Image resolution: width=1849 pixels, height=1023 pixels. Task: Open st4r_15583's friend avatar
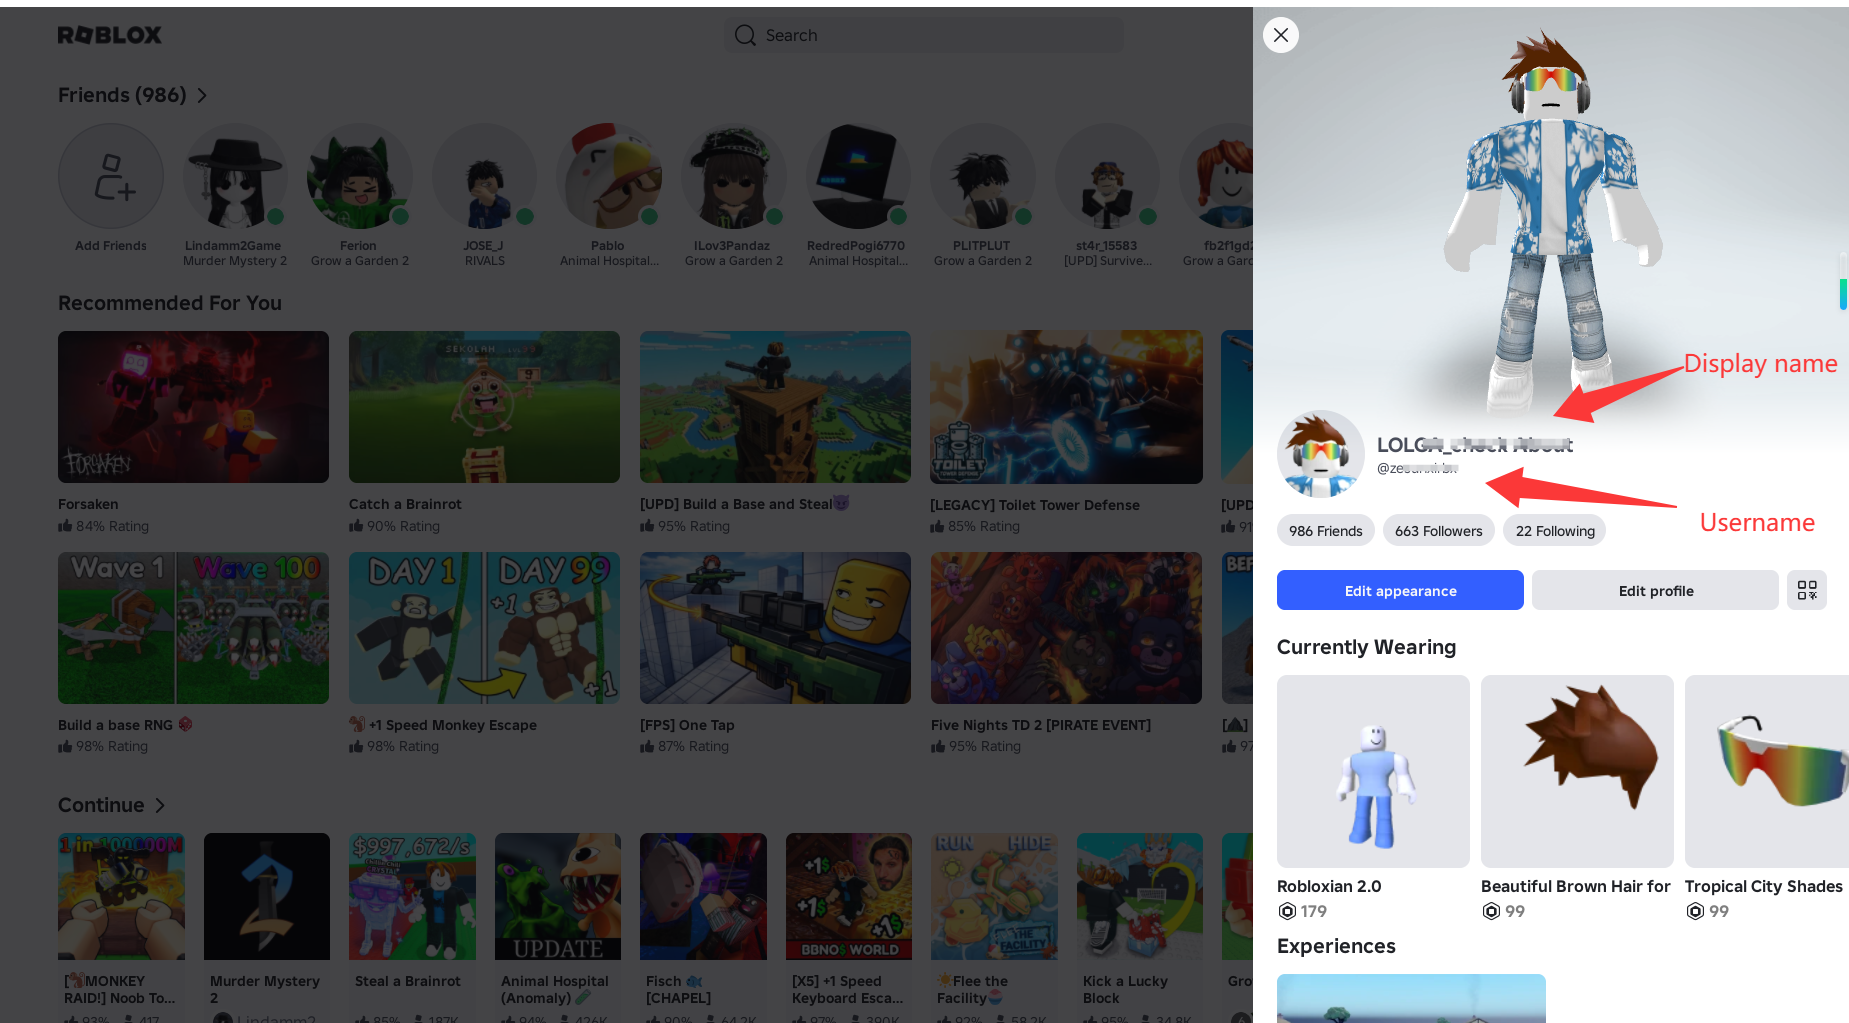1107,176
